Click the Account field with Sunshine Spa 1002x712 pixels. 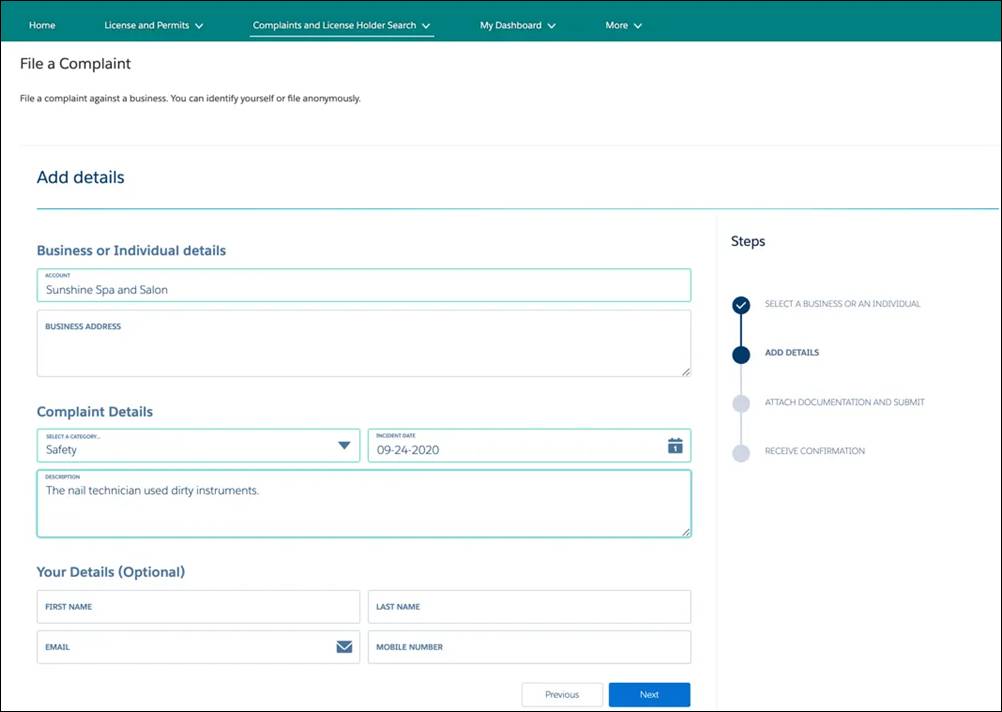click(364, 285)
